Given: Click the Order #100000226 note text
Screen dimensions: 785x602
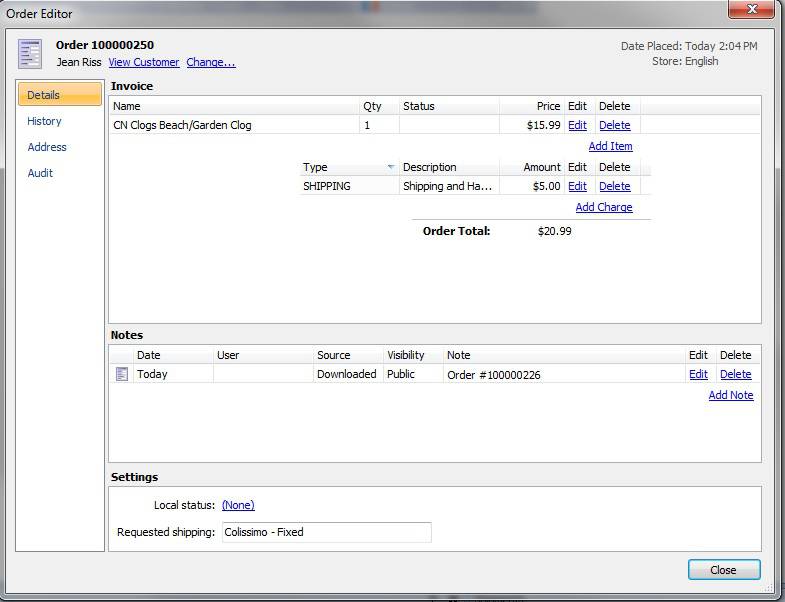Looking at the screenshot, I should point(494,375).
